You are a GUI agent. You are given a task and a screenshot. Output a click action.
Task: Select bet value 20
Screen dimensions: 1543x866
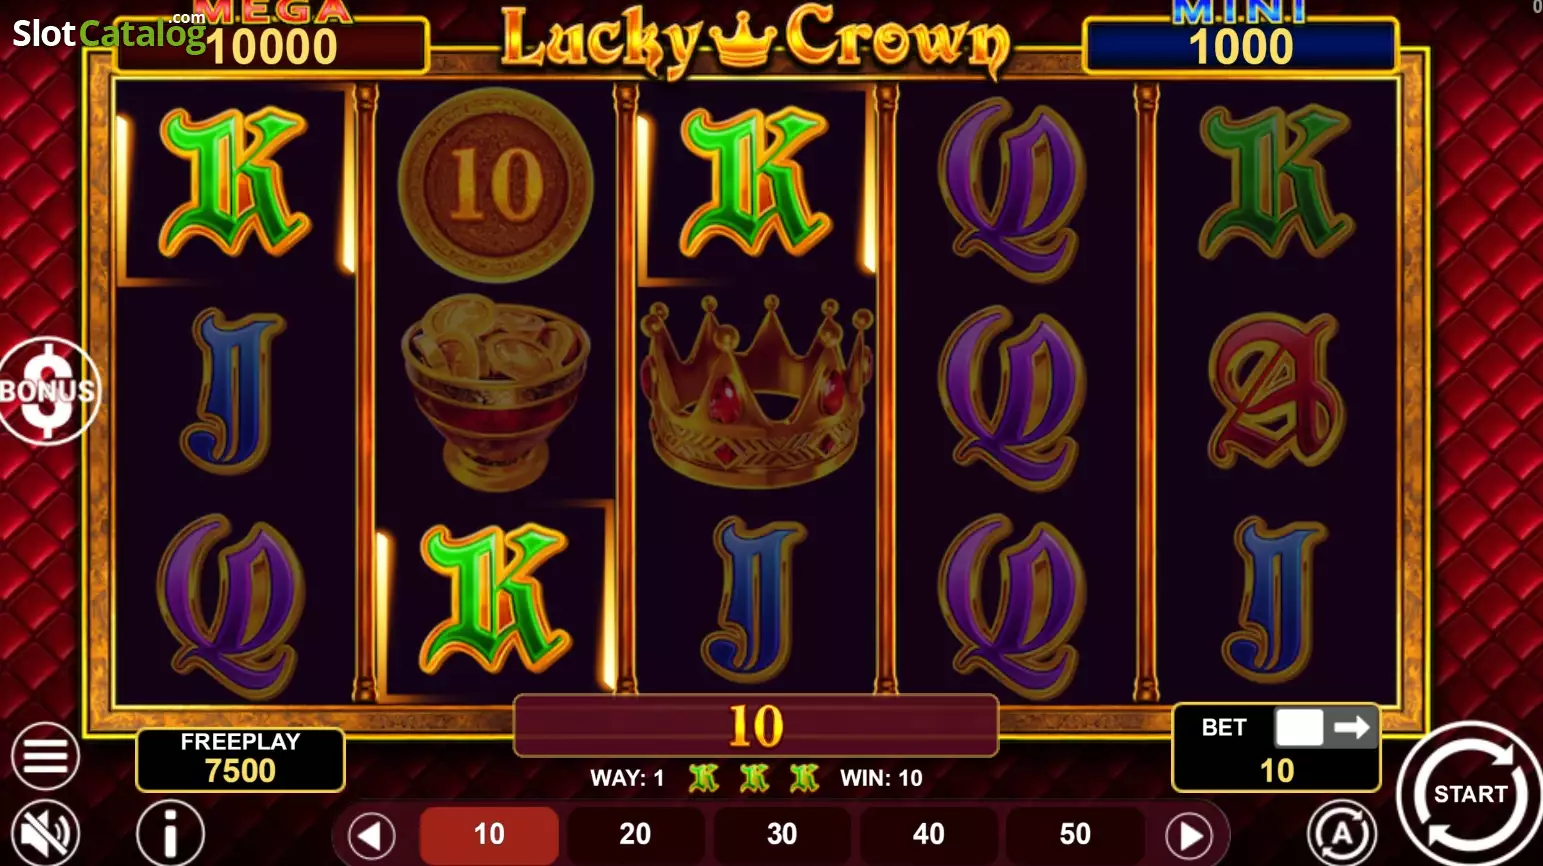click(x=635, y=834)
